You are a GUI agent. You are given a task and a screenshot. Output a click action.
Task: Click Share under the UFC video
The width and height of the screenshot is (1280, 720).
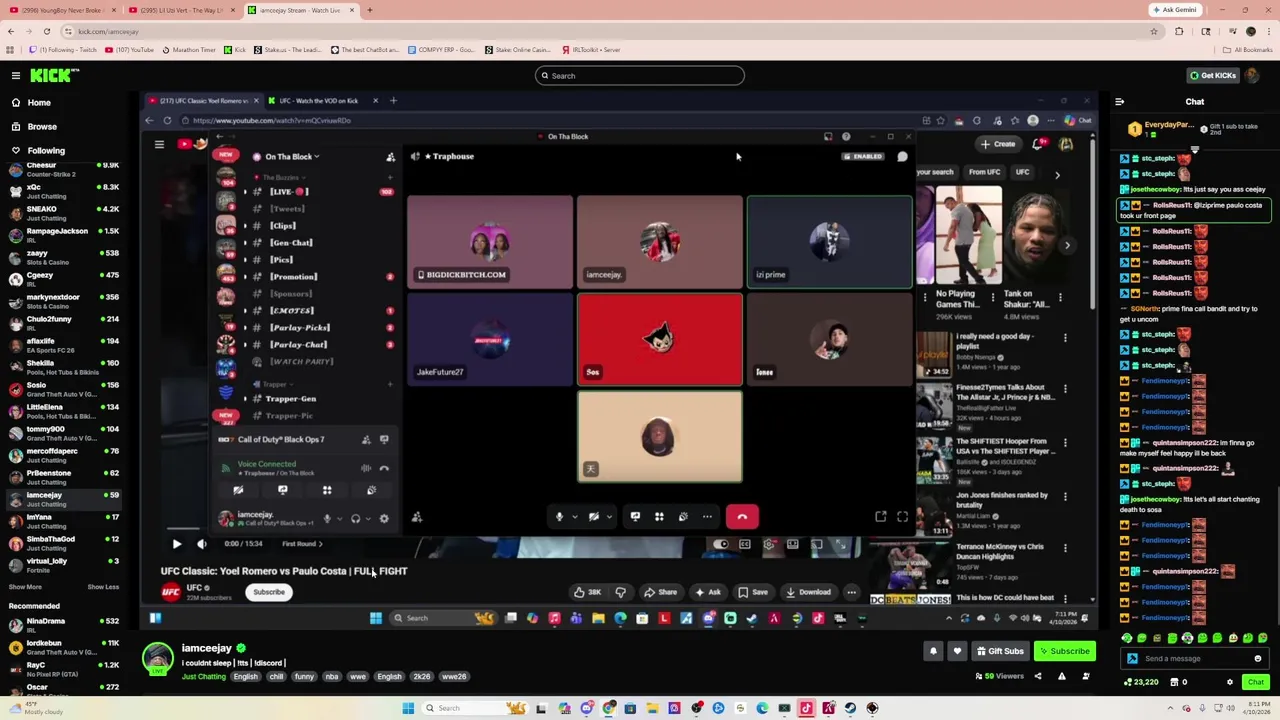pos(660,592)
